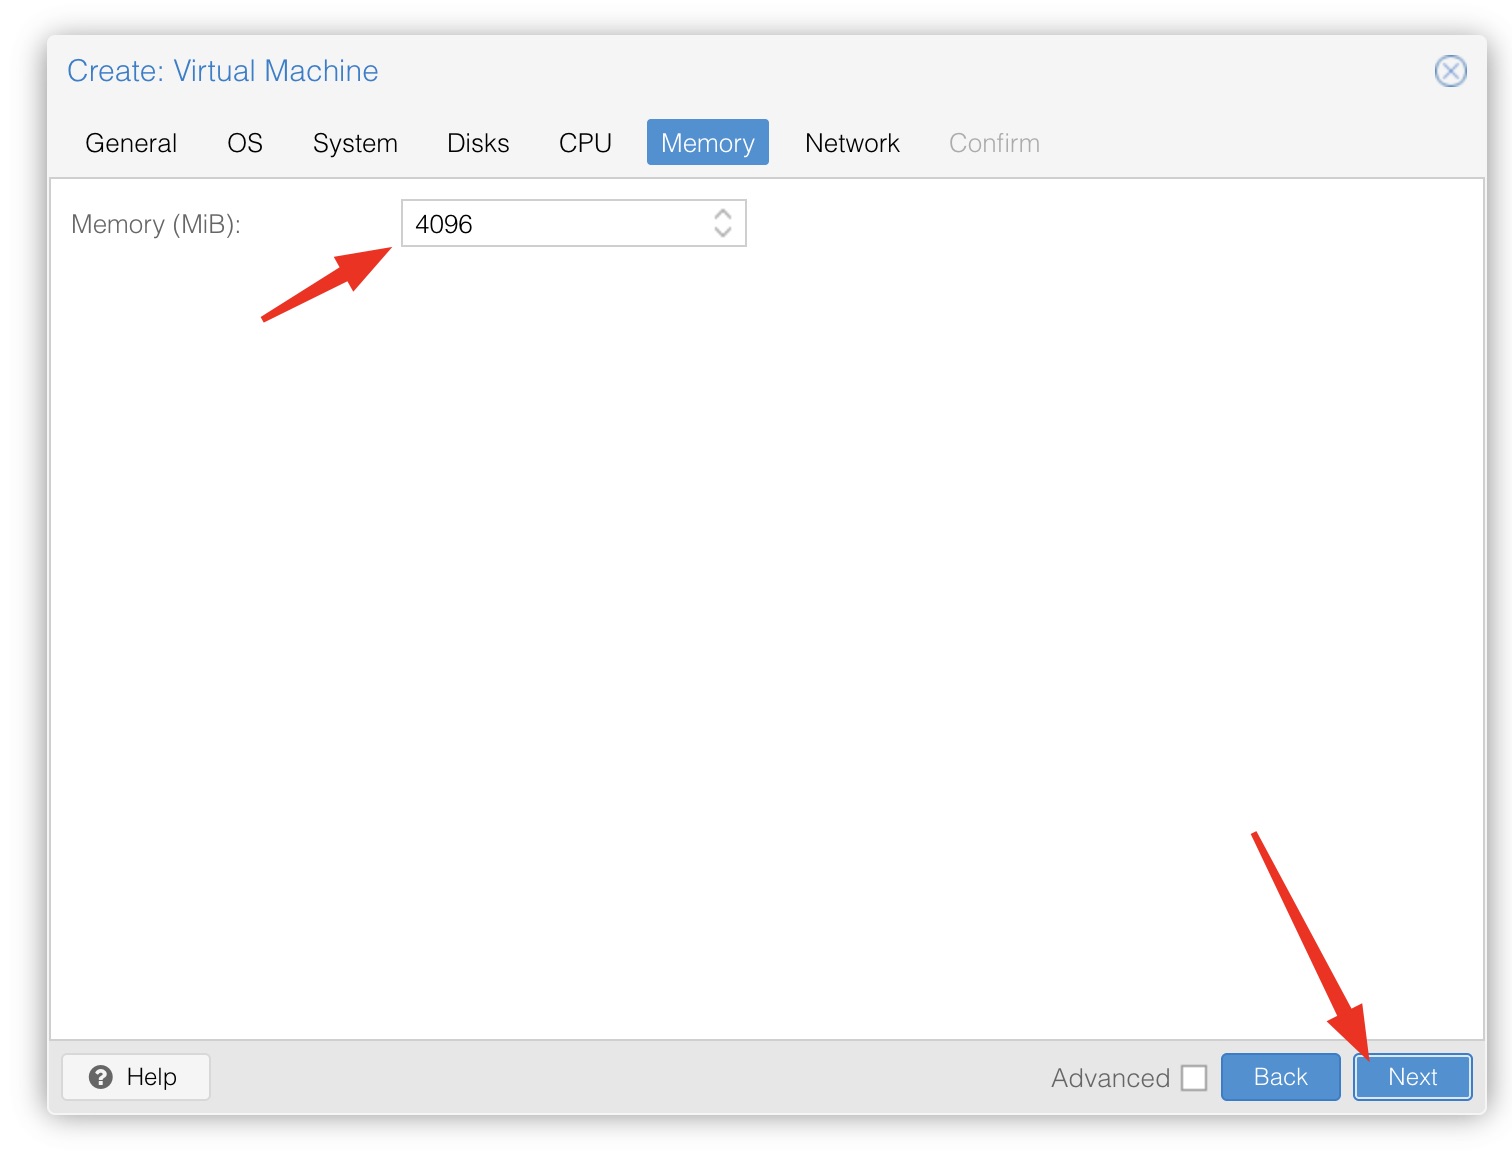Viewport: 1512px width, 1158px height.
Task: Close the Create Virtual Machine dialog
Action: (1450, 71)
